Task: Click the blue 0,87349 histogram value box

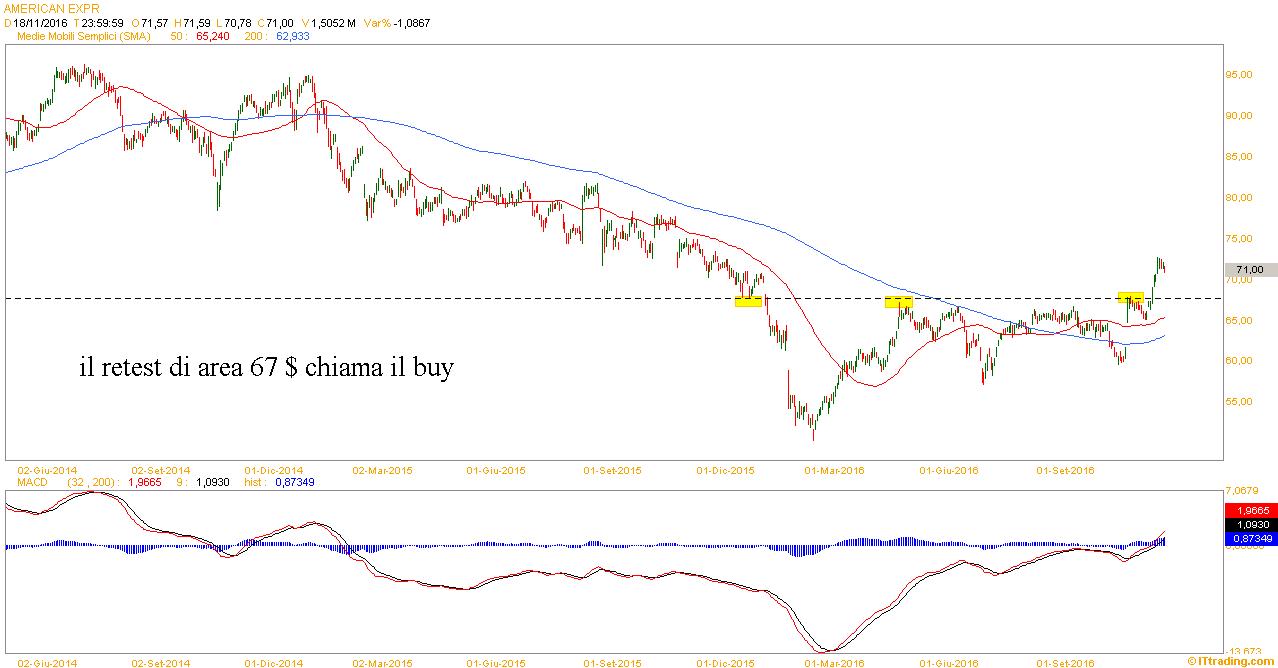Action: (1250, 539)
